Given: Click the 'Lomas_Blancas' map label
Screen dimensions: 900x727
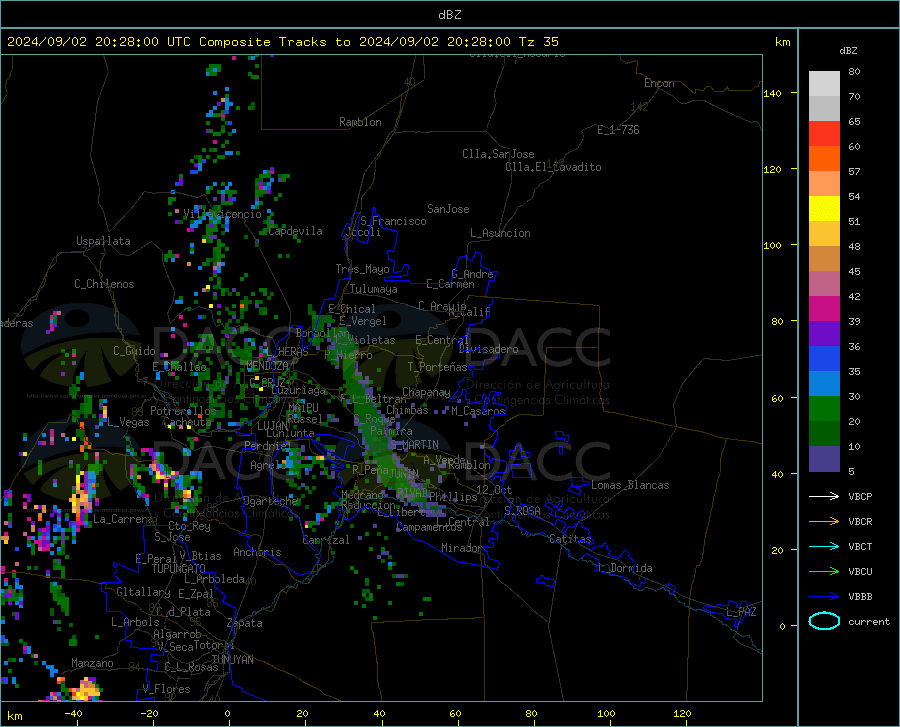Looking at the screenshot, I should coord(630,485).
